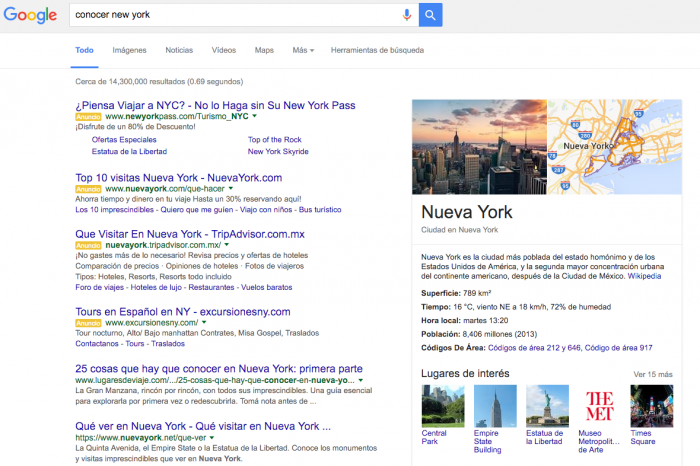The image size is (700, 466).
Task: Open the 'Top of the Rock' sitelink
Action: (274, 140)
